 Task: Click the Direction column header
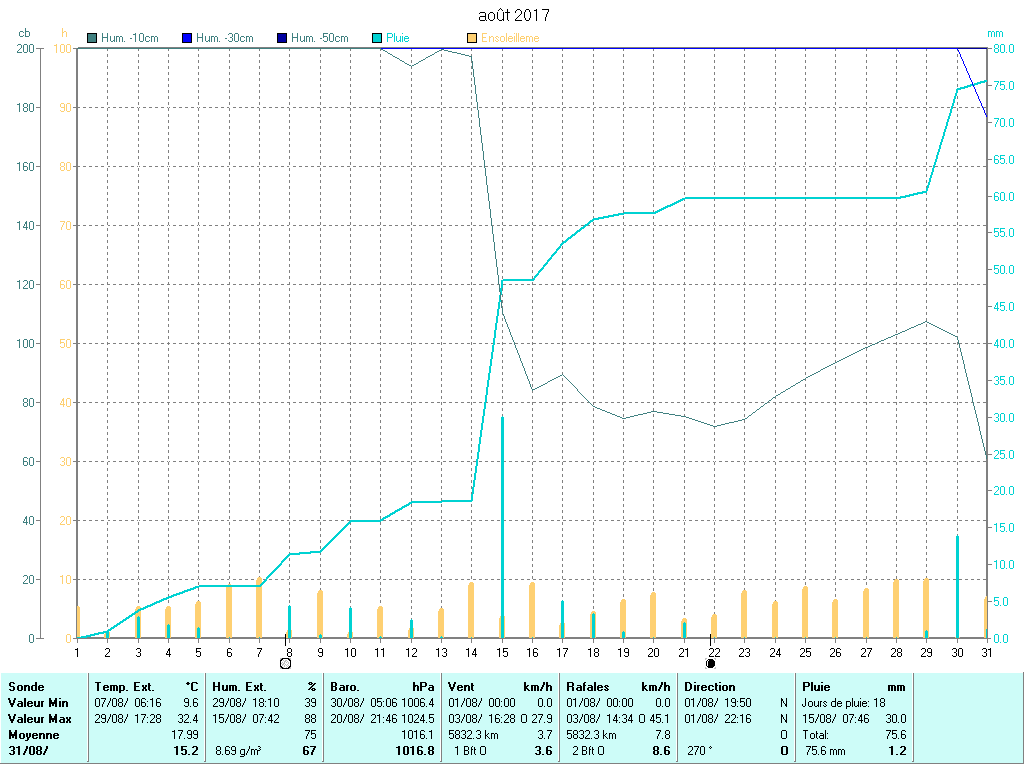[x=709, y=687]
